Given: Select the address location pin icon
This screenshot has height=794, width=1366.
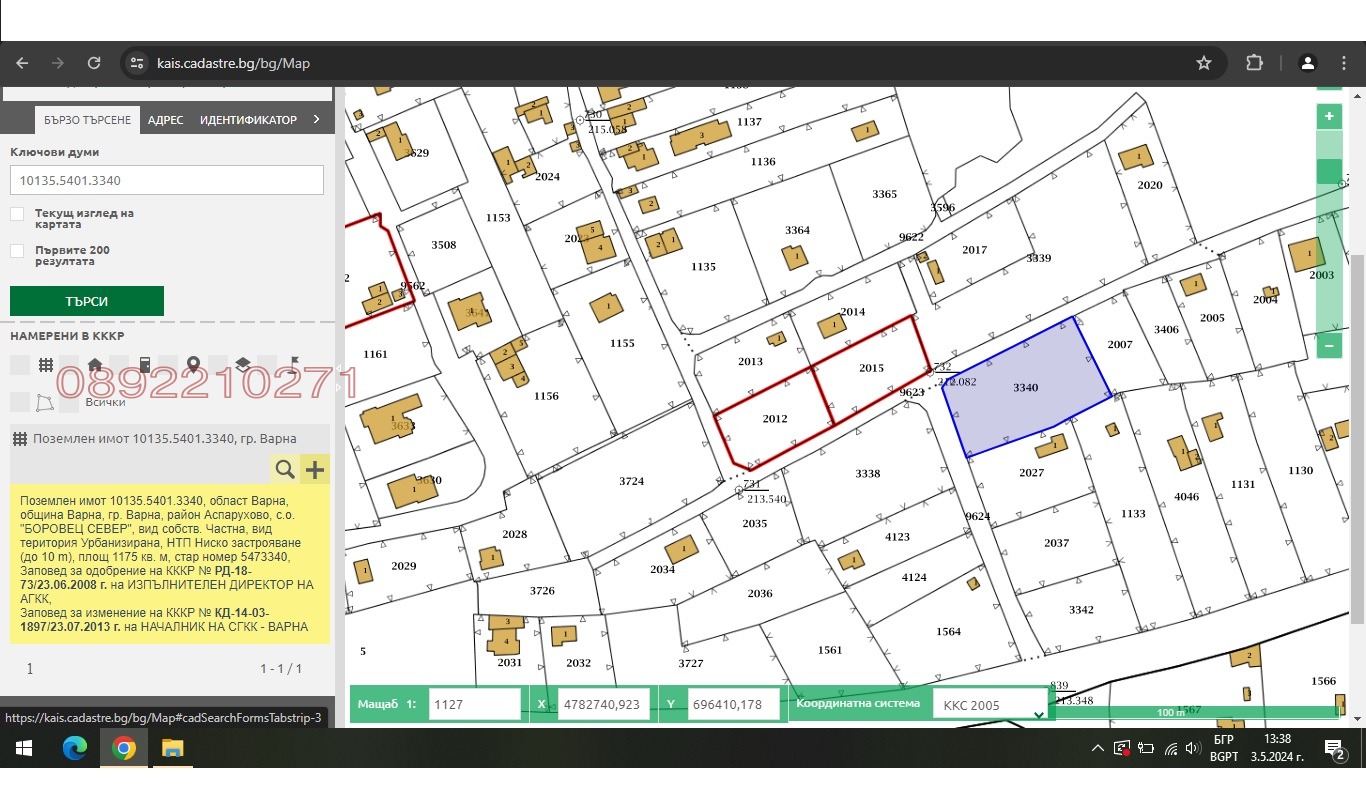Looking at the screenshot, I should pyautogui.click(x=193, y=365).
